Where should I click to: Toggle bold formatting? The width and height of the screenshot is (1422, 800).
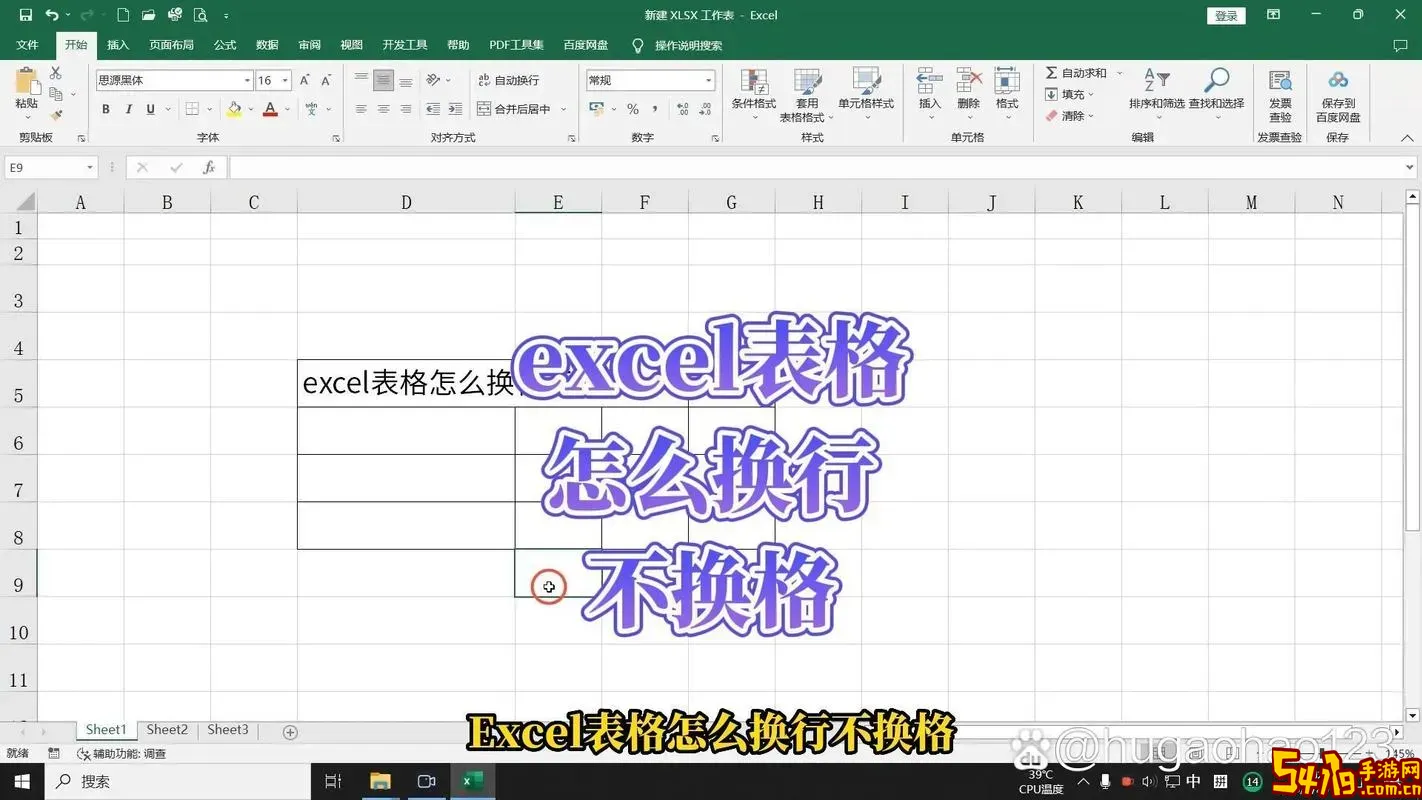(x=106, y=109)
